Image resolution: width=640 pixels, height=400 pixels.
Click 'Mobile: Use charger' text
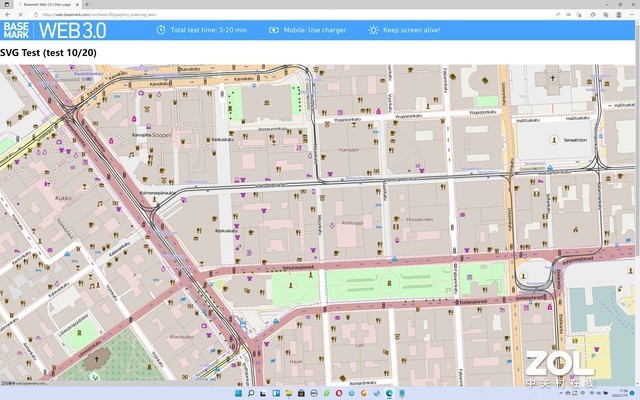pyautogui.click(x=315, y=30)
